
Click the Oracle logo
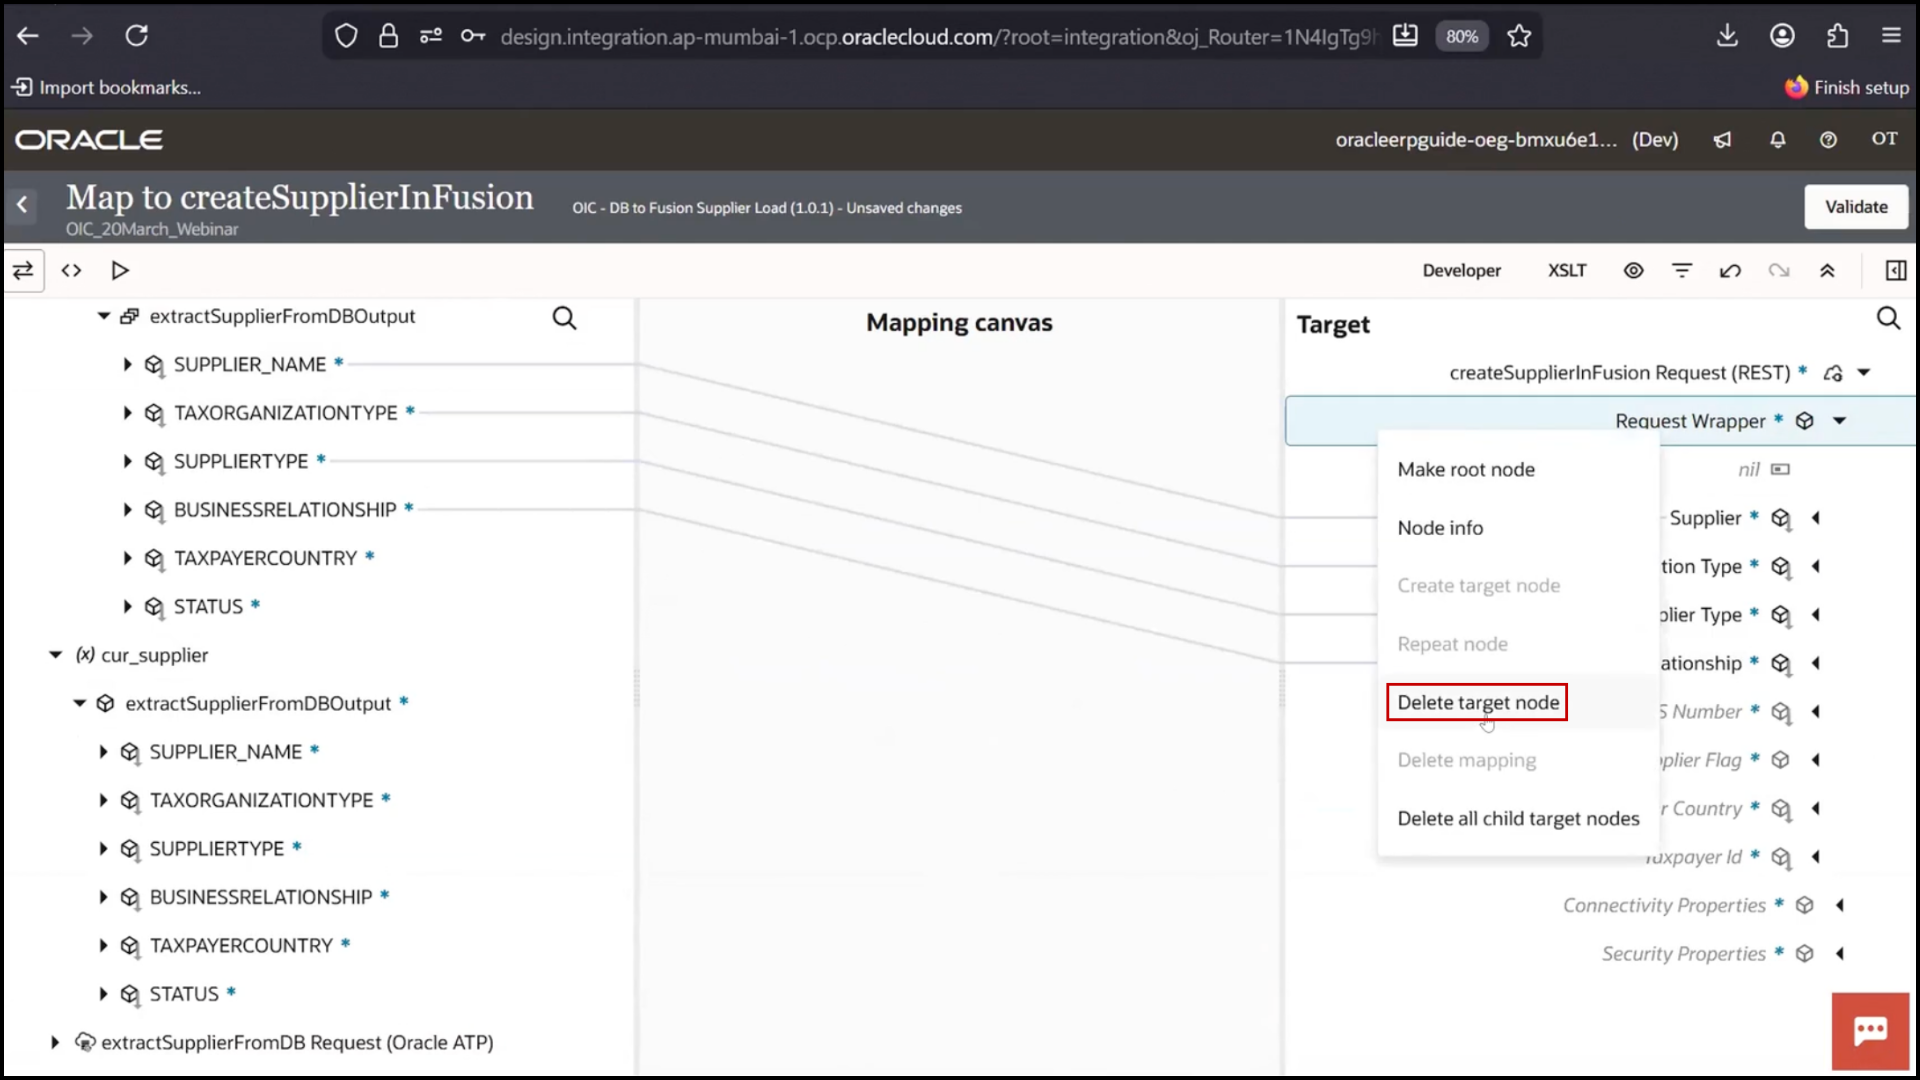pos(89,140)
